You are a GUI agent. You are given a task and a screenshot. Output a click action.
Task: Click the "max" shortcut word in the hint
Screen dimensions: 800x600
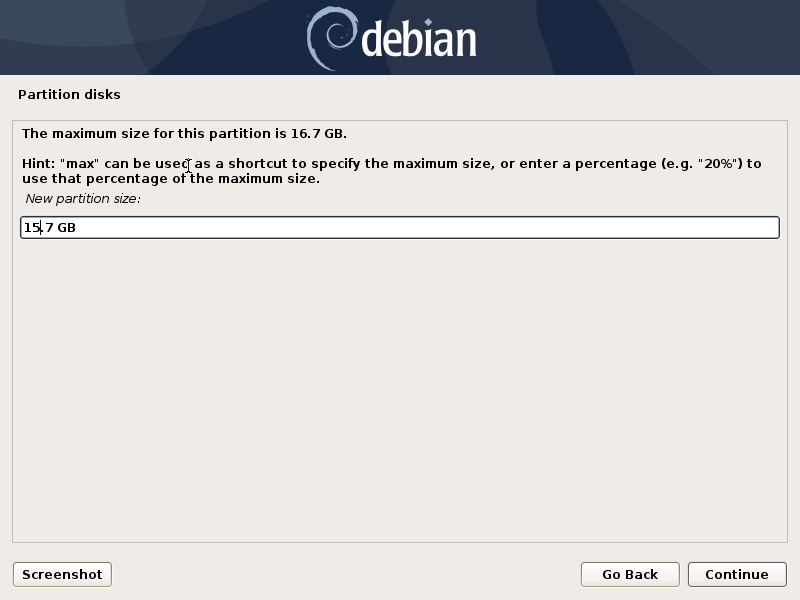coord(80,164)
